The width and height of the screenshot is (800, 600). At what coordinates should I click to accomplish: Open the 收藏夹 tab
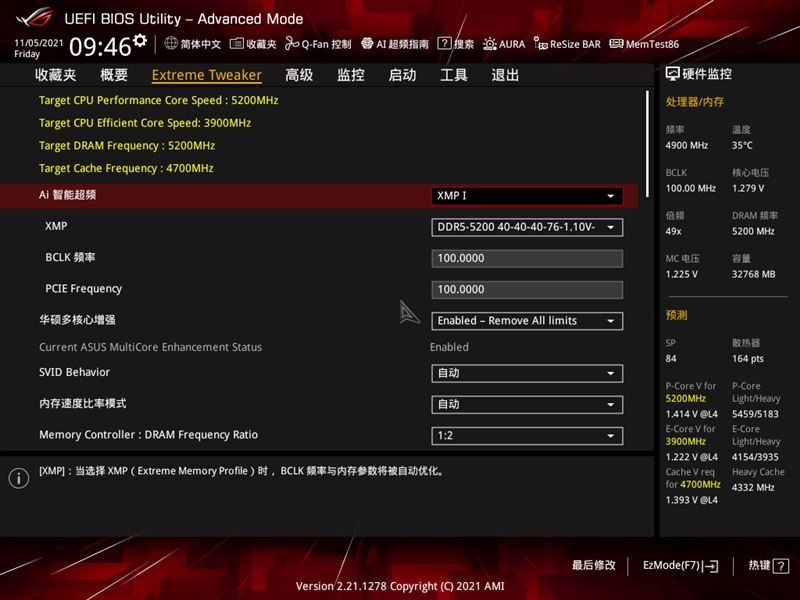coord(56,76)
